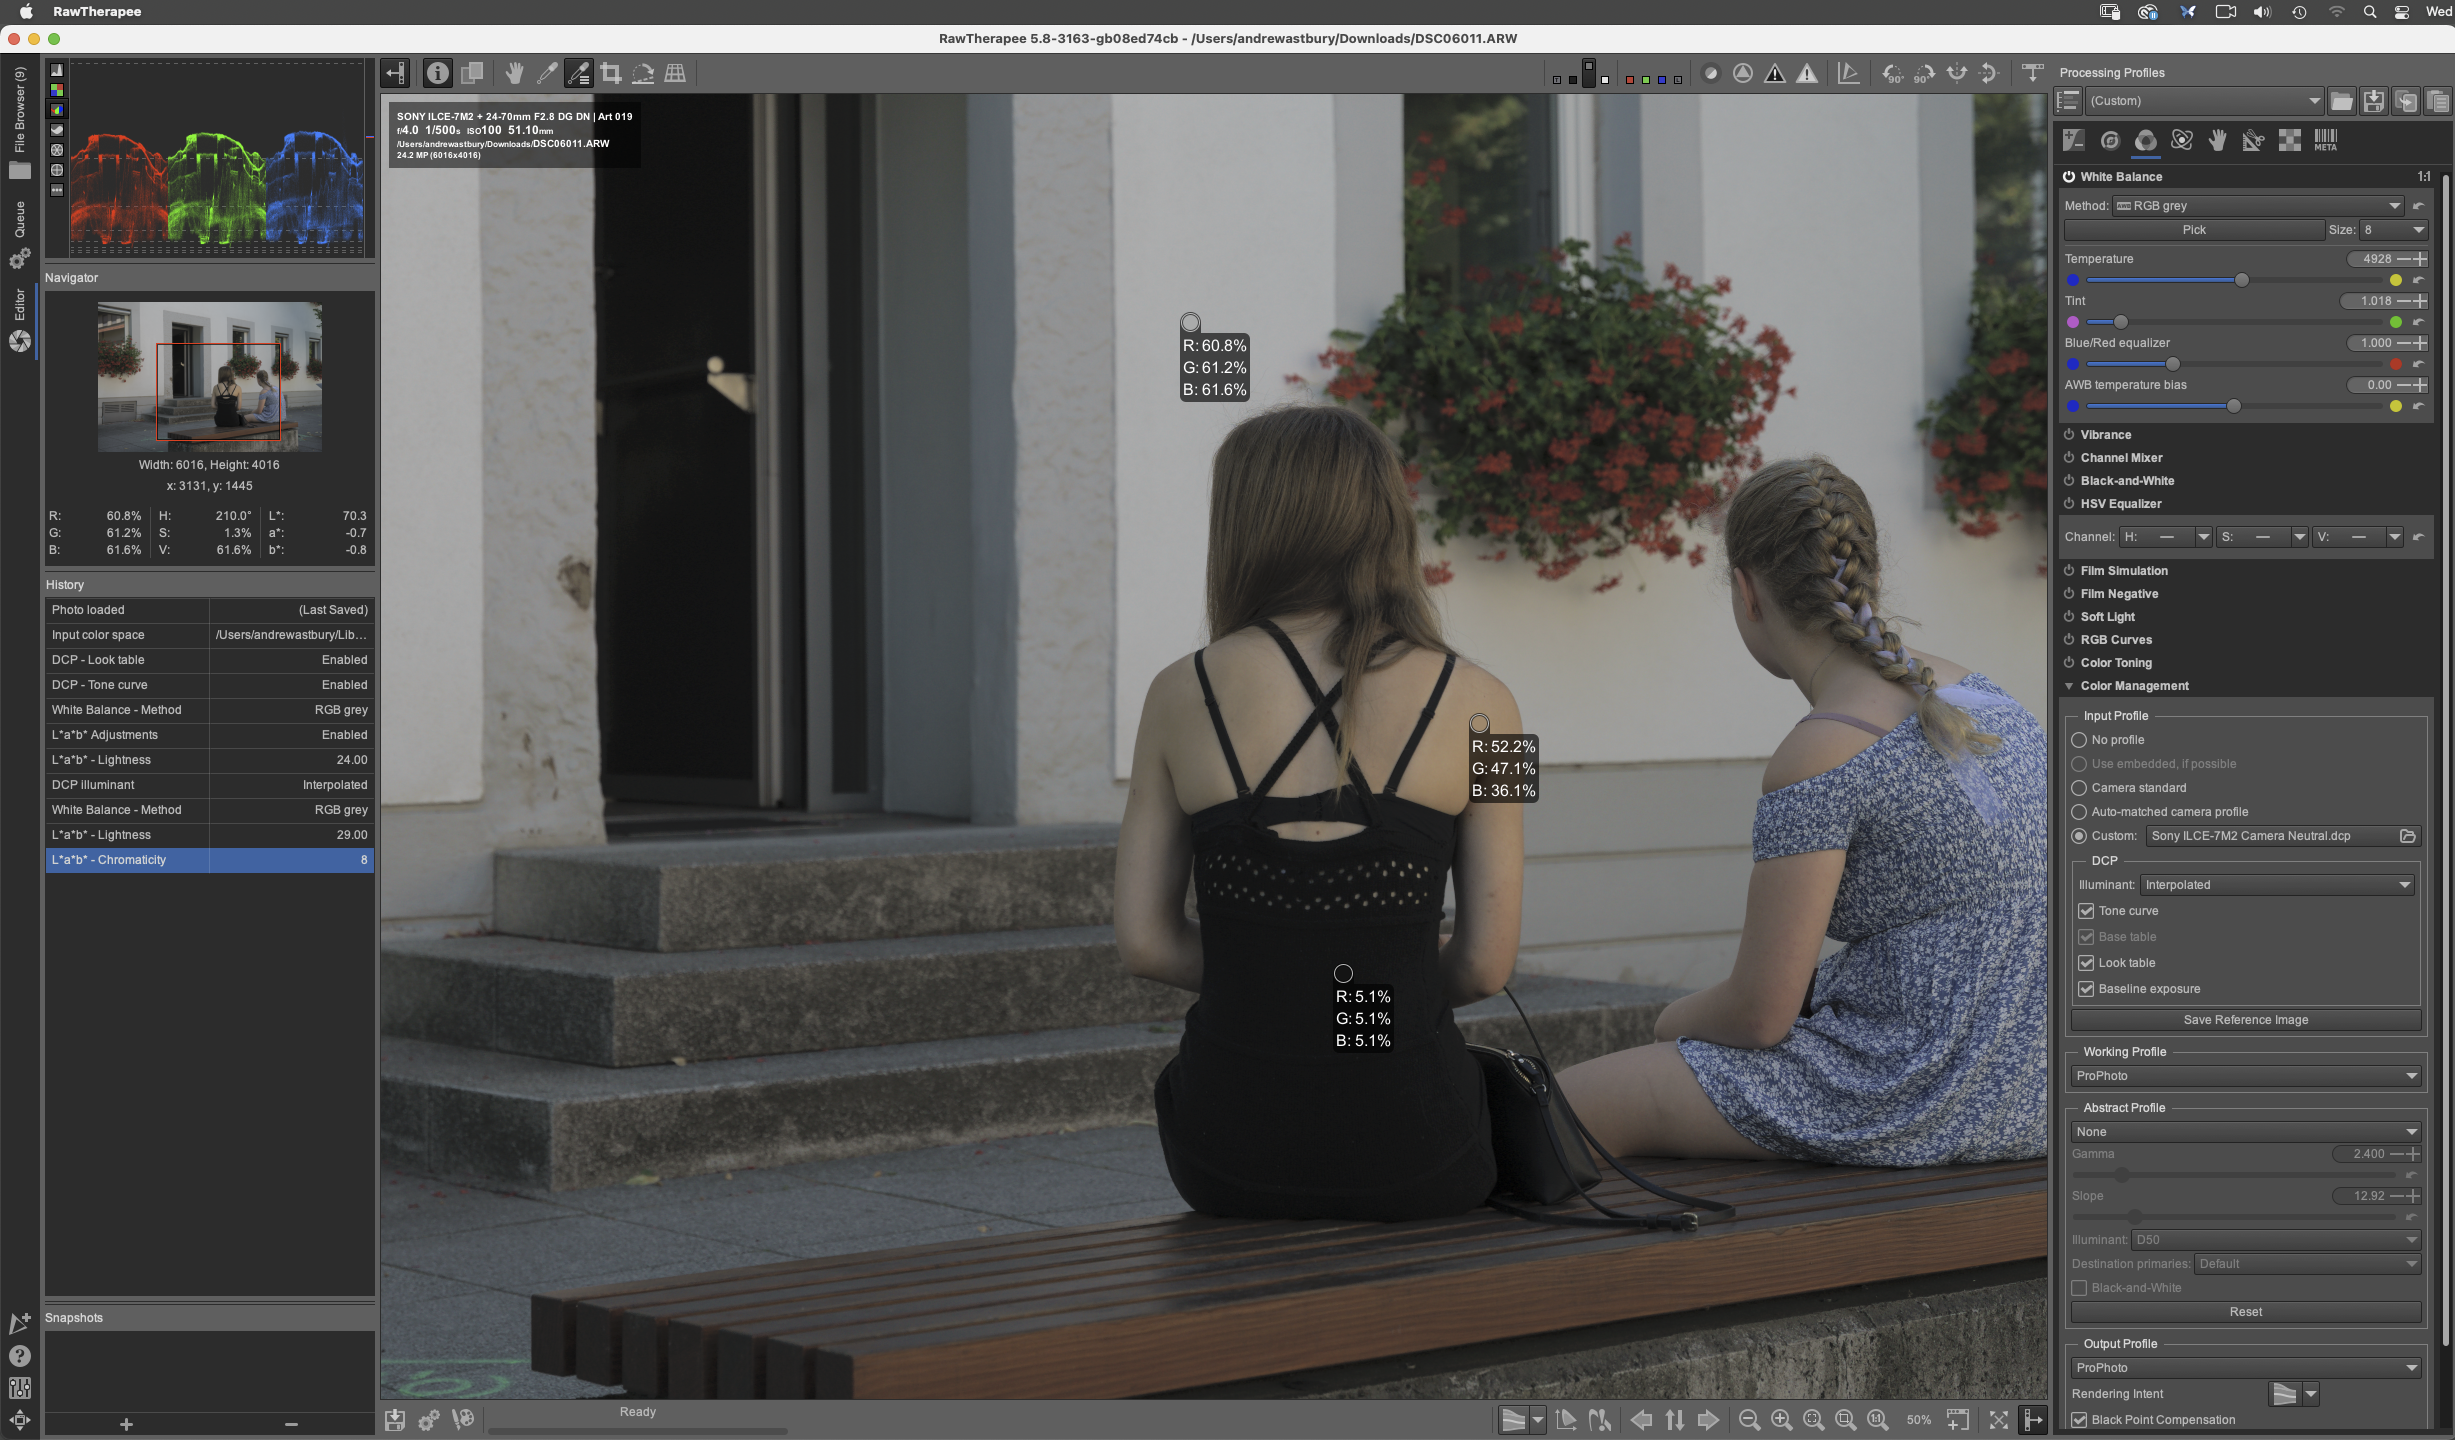Image resolution: width=2455 pixels, height=1440 pixels.
Task: Adjust the Temperature slider handle
Action: pyautogui.click(x=2241, y=280)
